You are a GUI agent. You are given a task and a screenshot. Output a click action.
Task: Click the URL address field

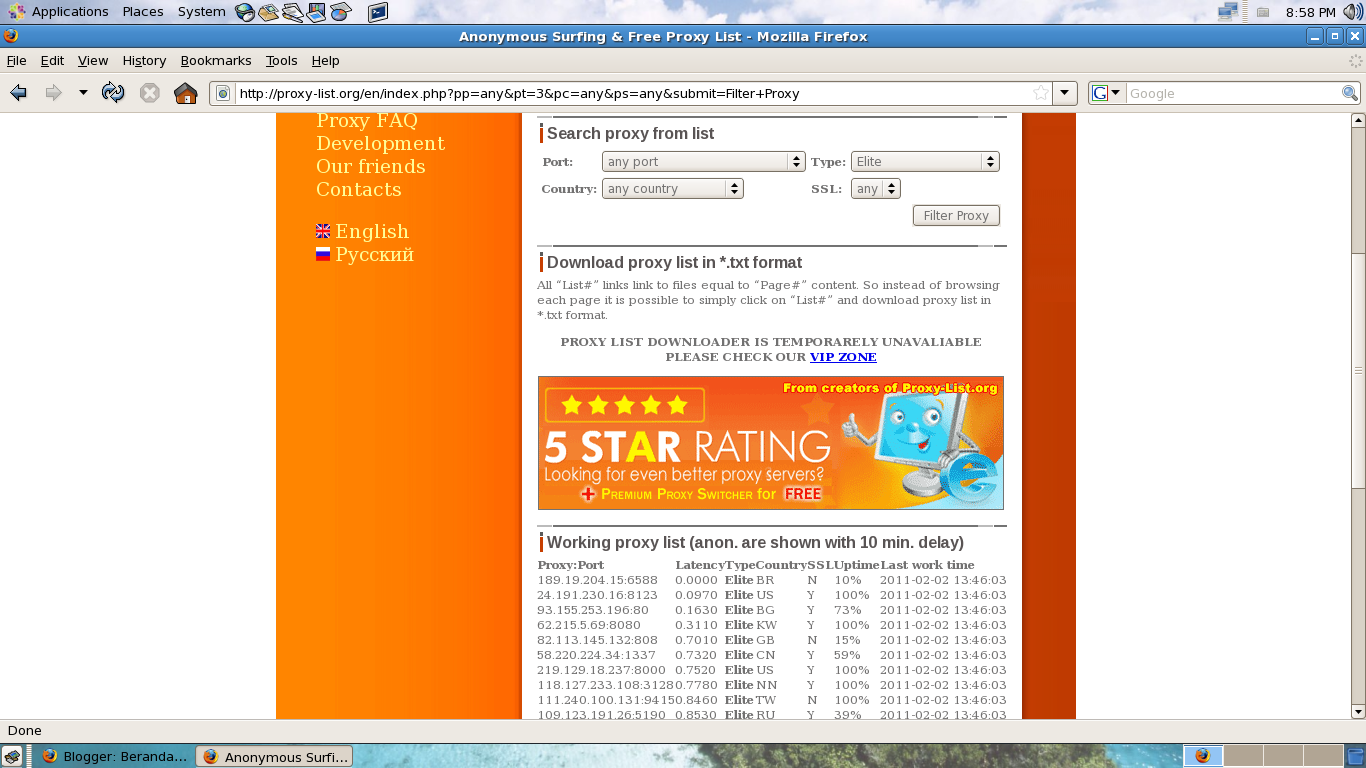tap(633, 93)
